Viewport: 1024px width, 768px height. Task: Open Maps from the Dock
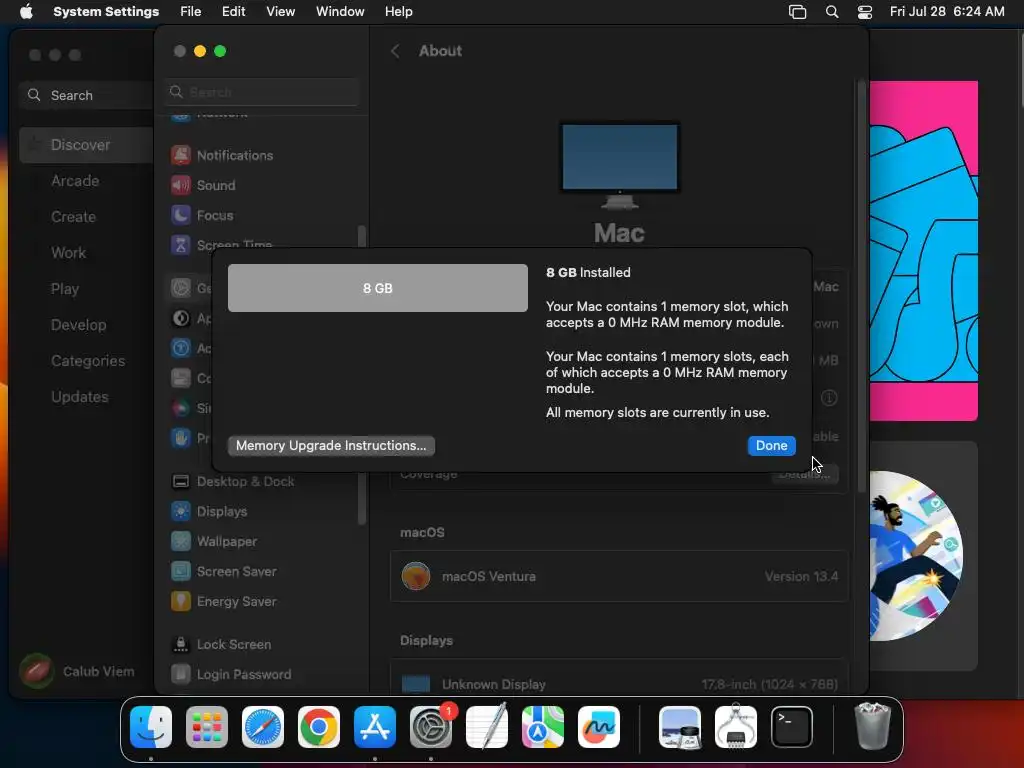point(543,727)
